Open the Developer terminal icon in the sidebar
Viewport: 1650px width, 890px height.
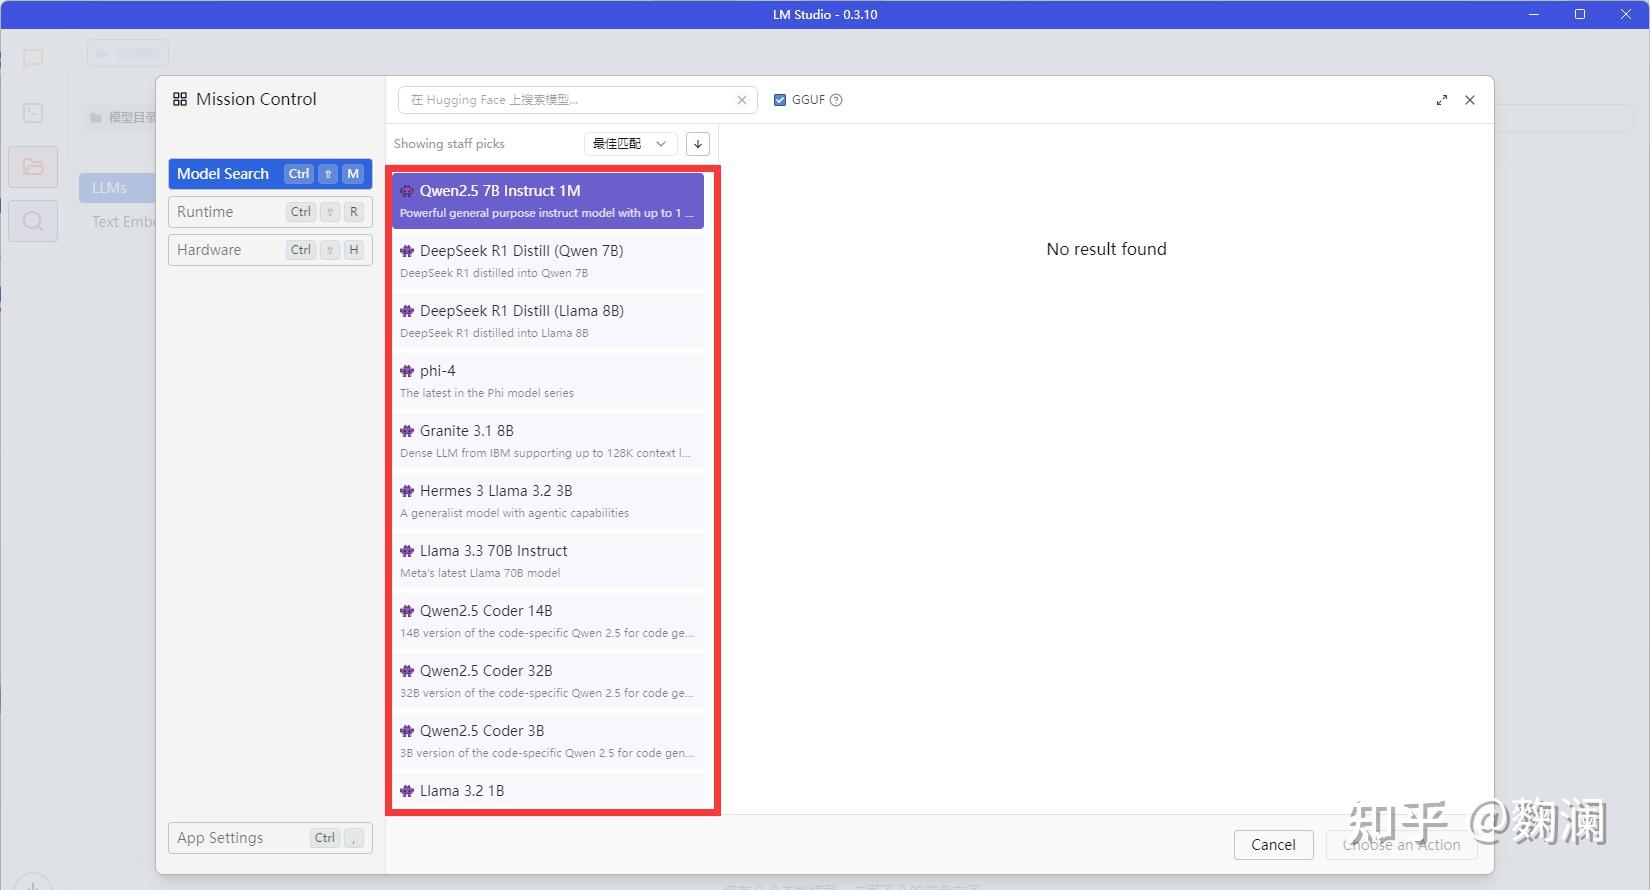pos(33,112)
